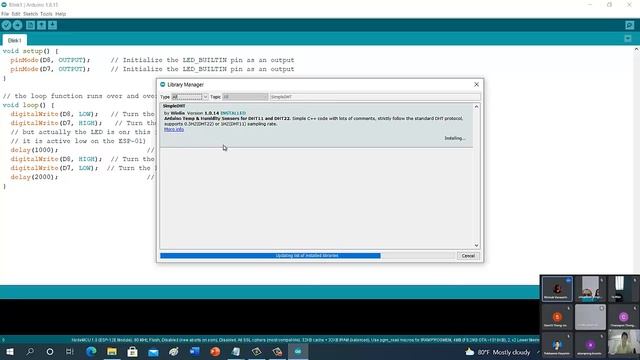
Task: Click the library list scroll-up arrow
Action: click(x=476, y=107)
